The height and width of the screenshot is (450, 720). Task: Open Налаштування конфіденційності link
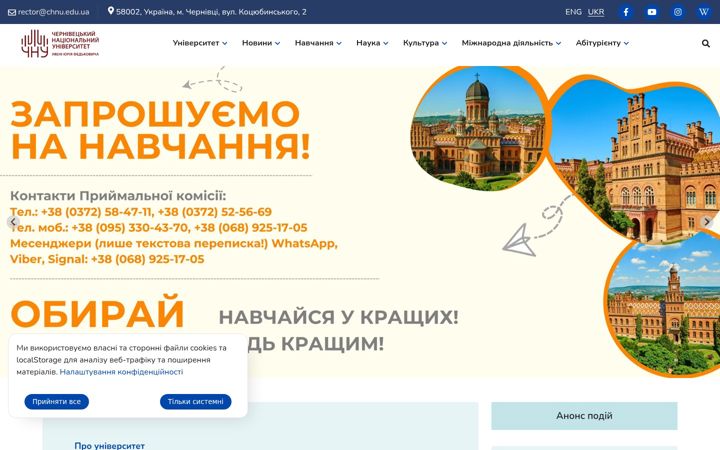121,372
